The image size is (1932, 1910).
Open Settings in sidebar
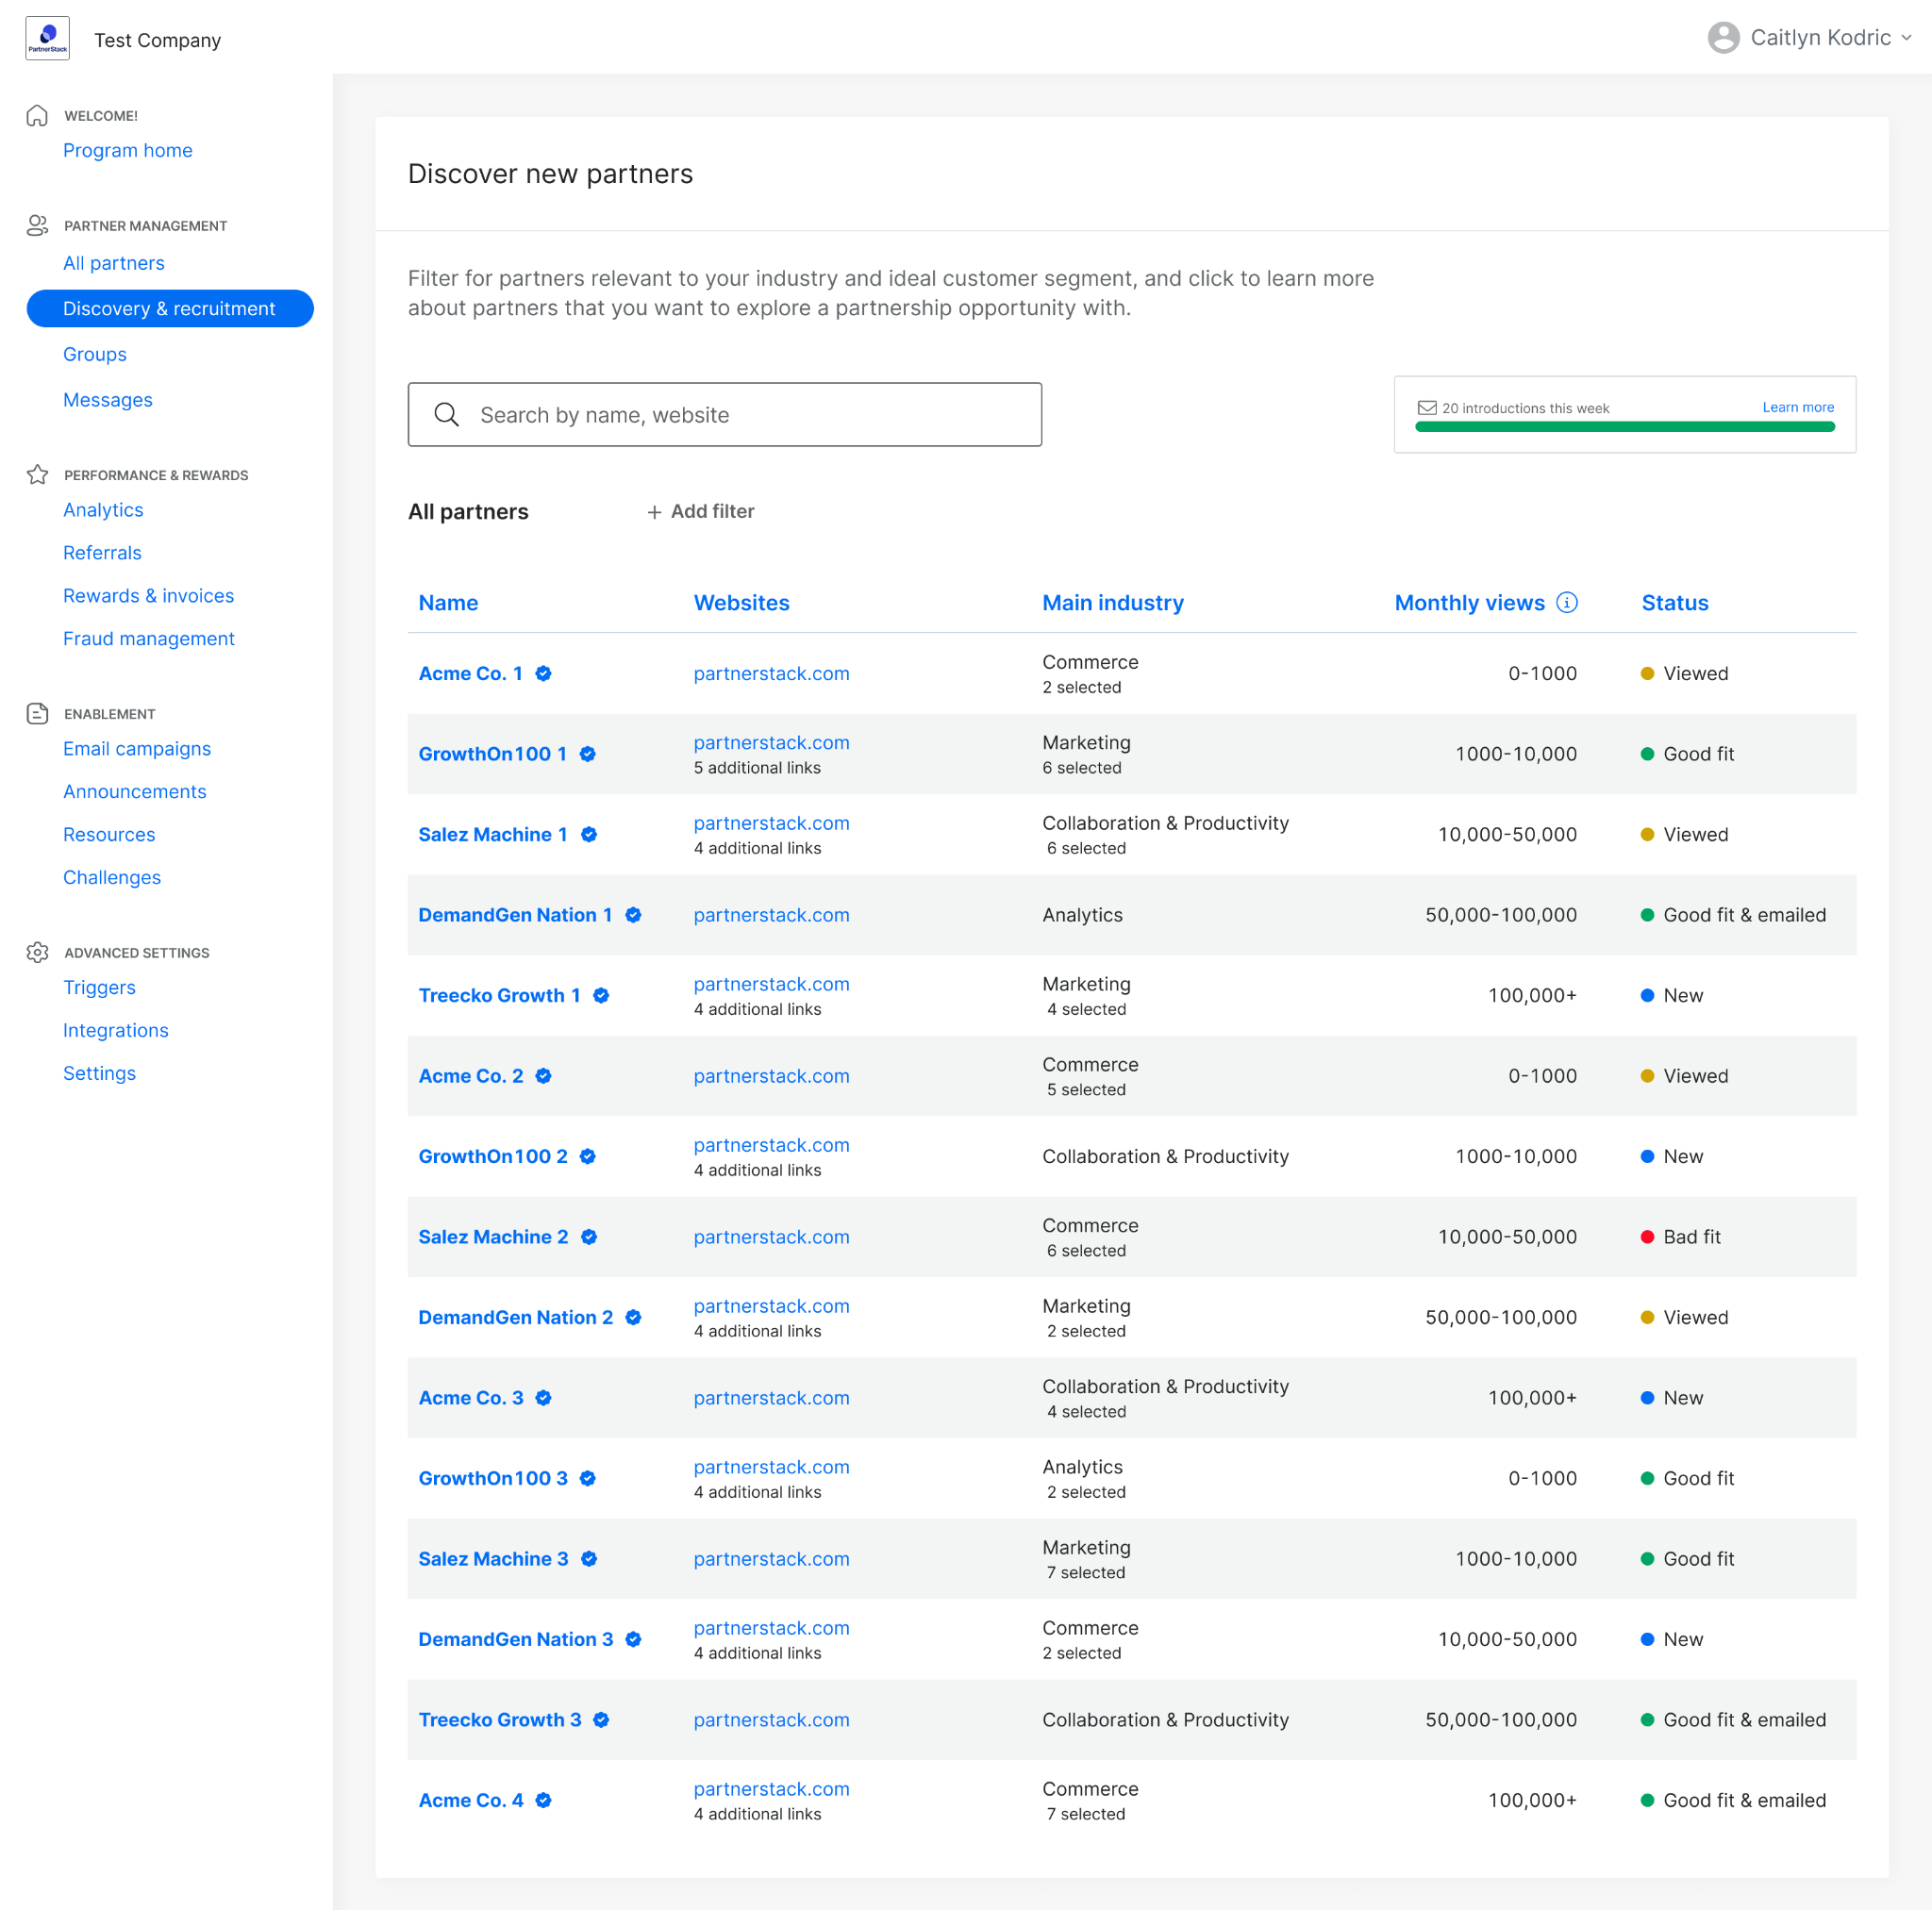99,1074
